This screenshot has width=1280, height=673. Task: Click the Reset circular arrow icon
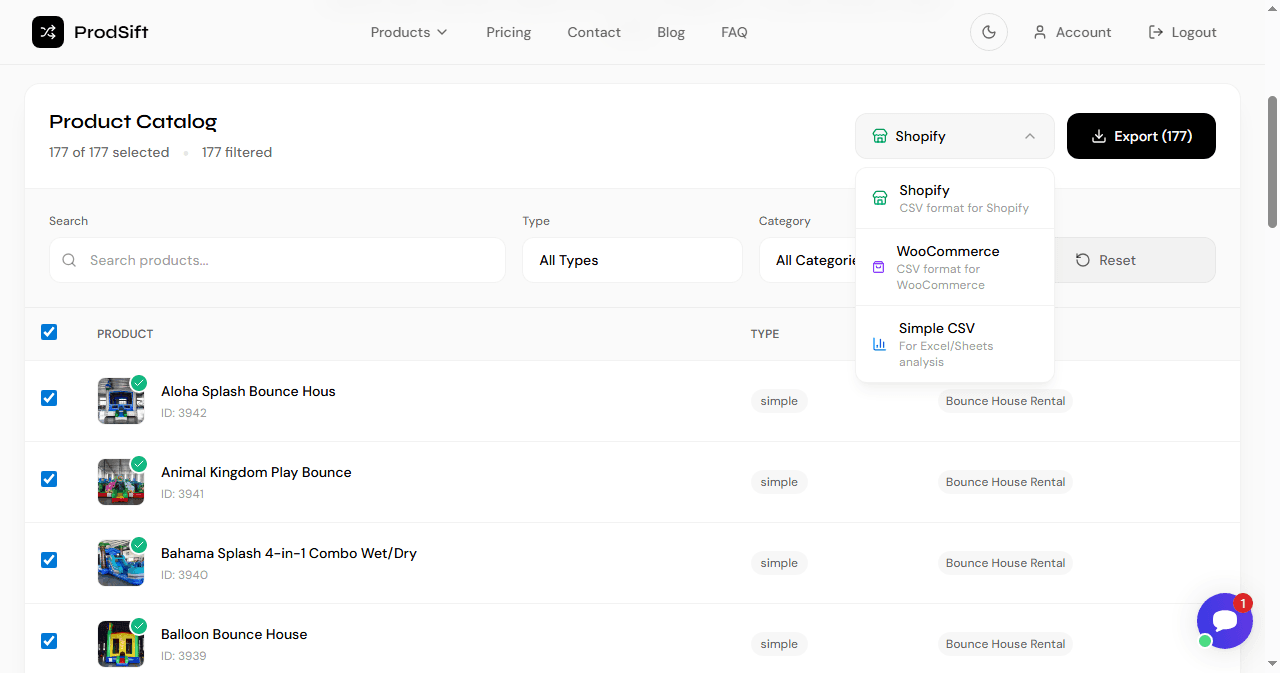click(x=1083, y=260)
